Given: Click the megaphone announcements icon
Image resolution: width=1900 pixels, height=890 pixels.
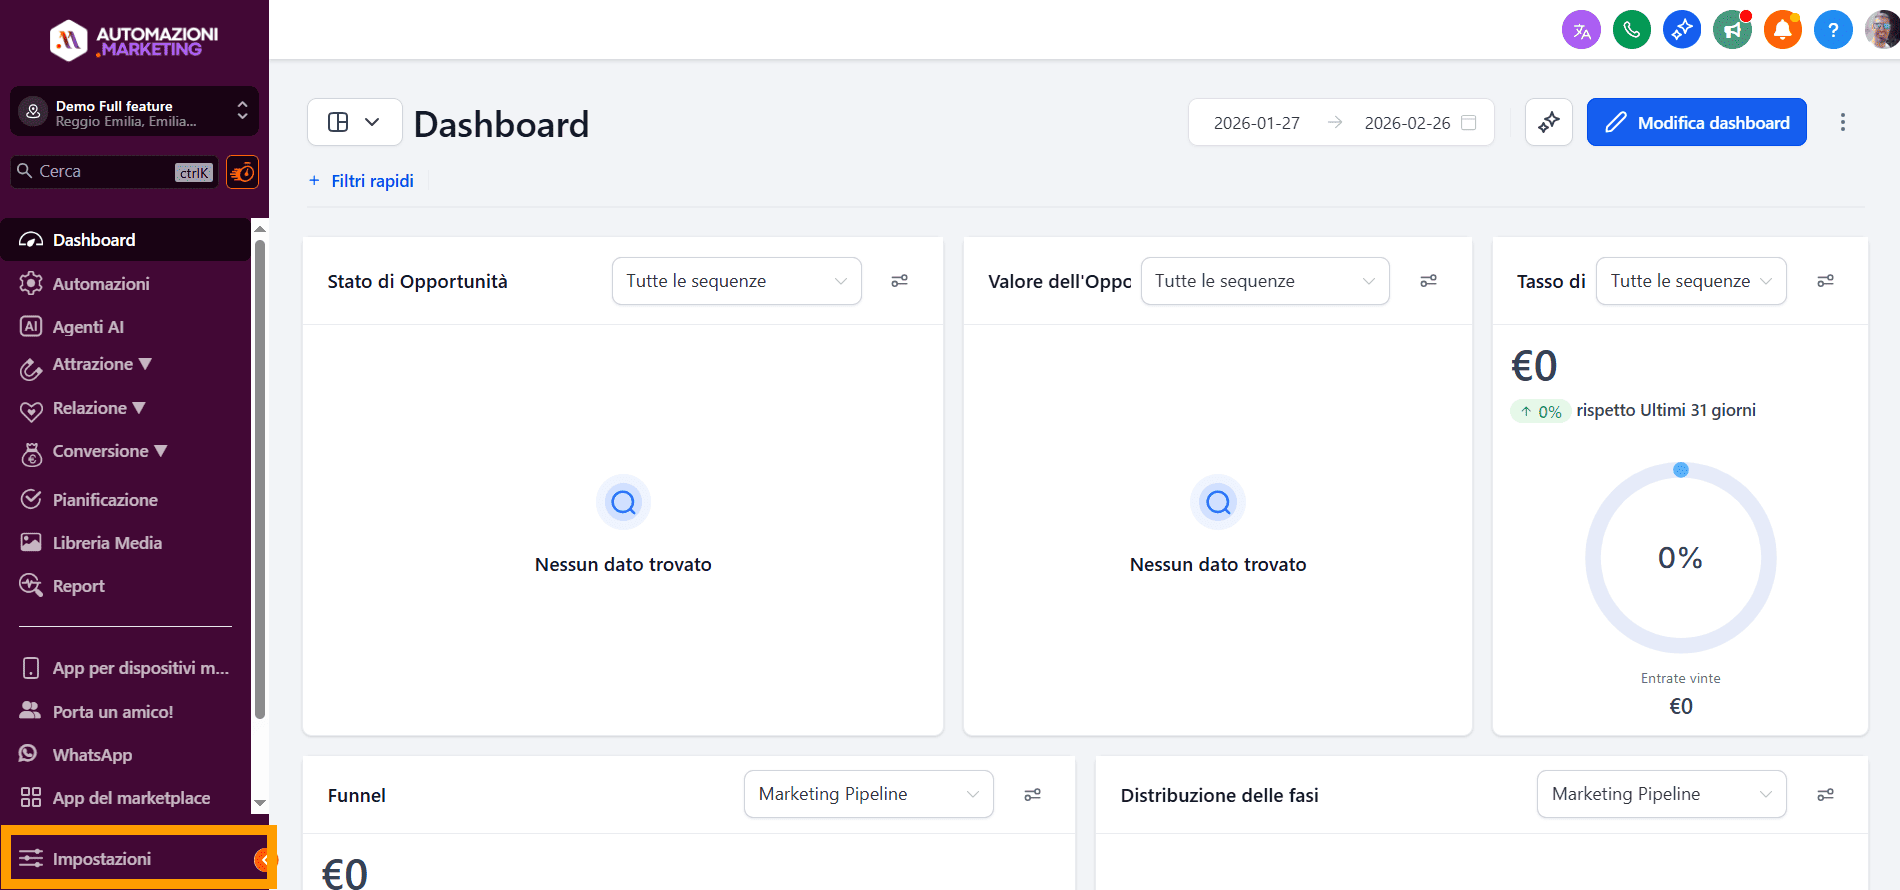Looking at the screenshot, I should (x=1732, y=30).
